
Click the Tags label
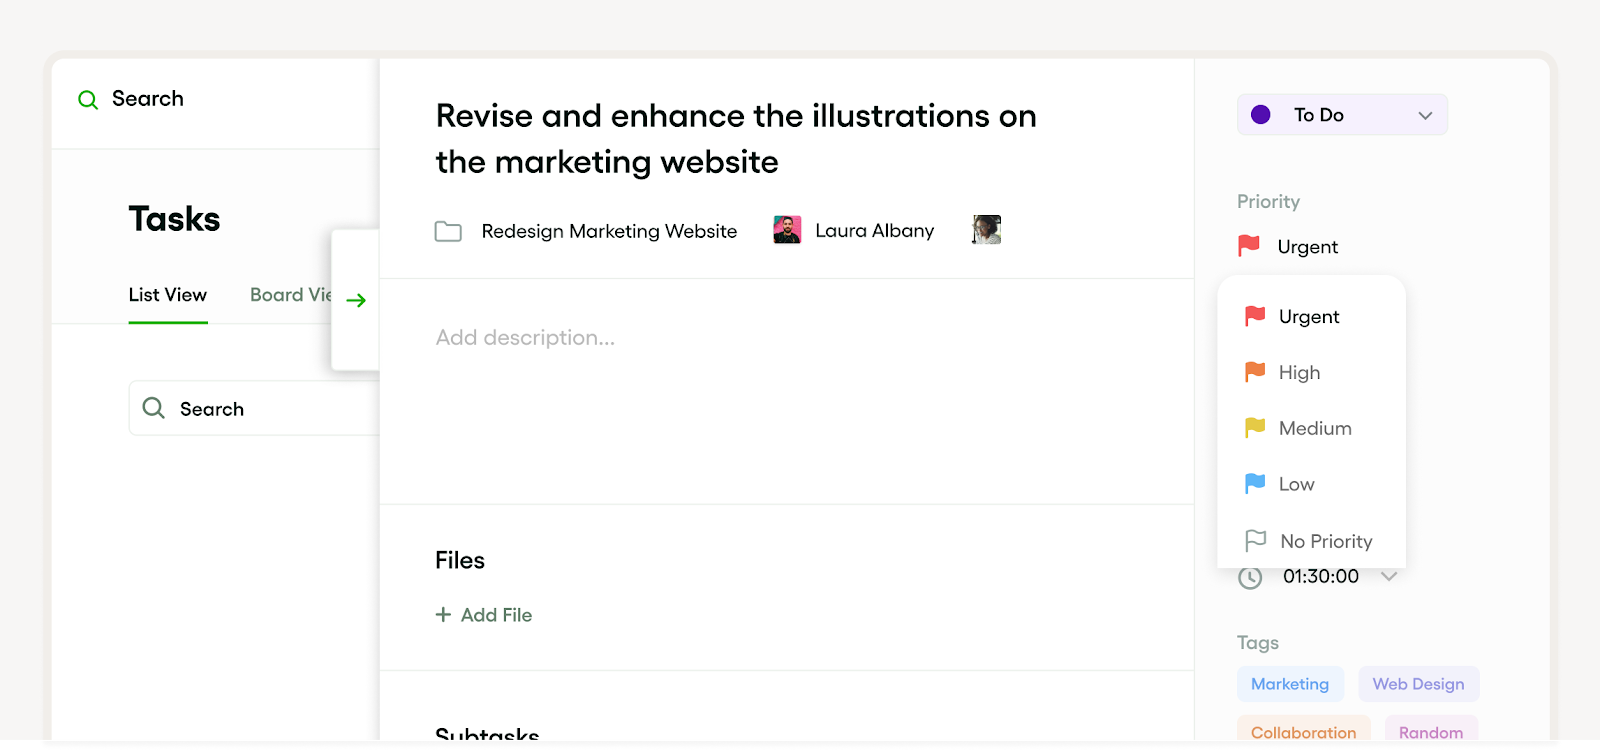[x=1258, y=643]
